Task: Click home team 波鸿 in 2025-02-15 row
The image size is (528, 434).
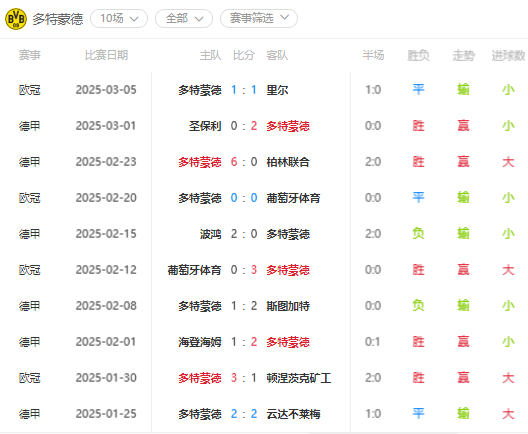Action: click(210, 234)
